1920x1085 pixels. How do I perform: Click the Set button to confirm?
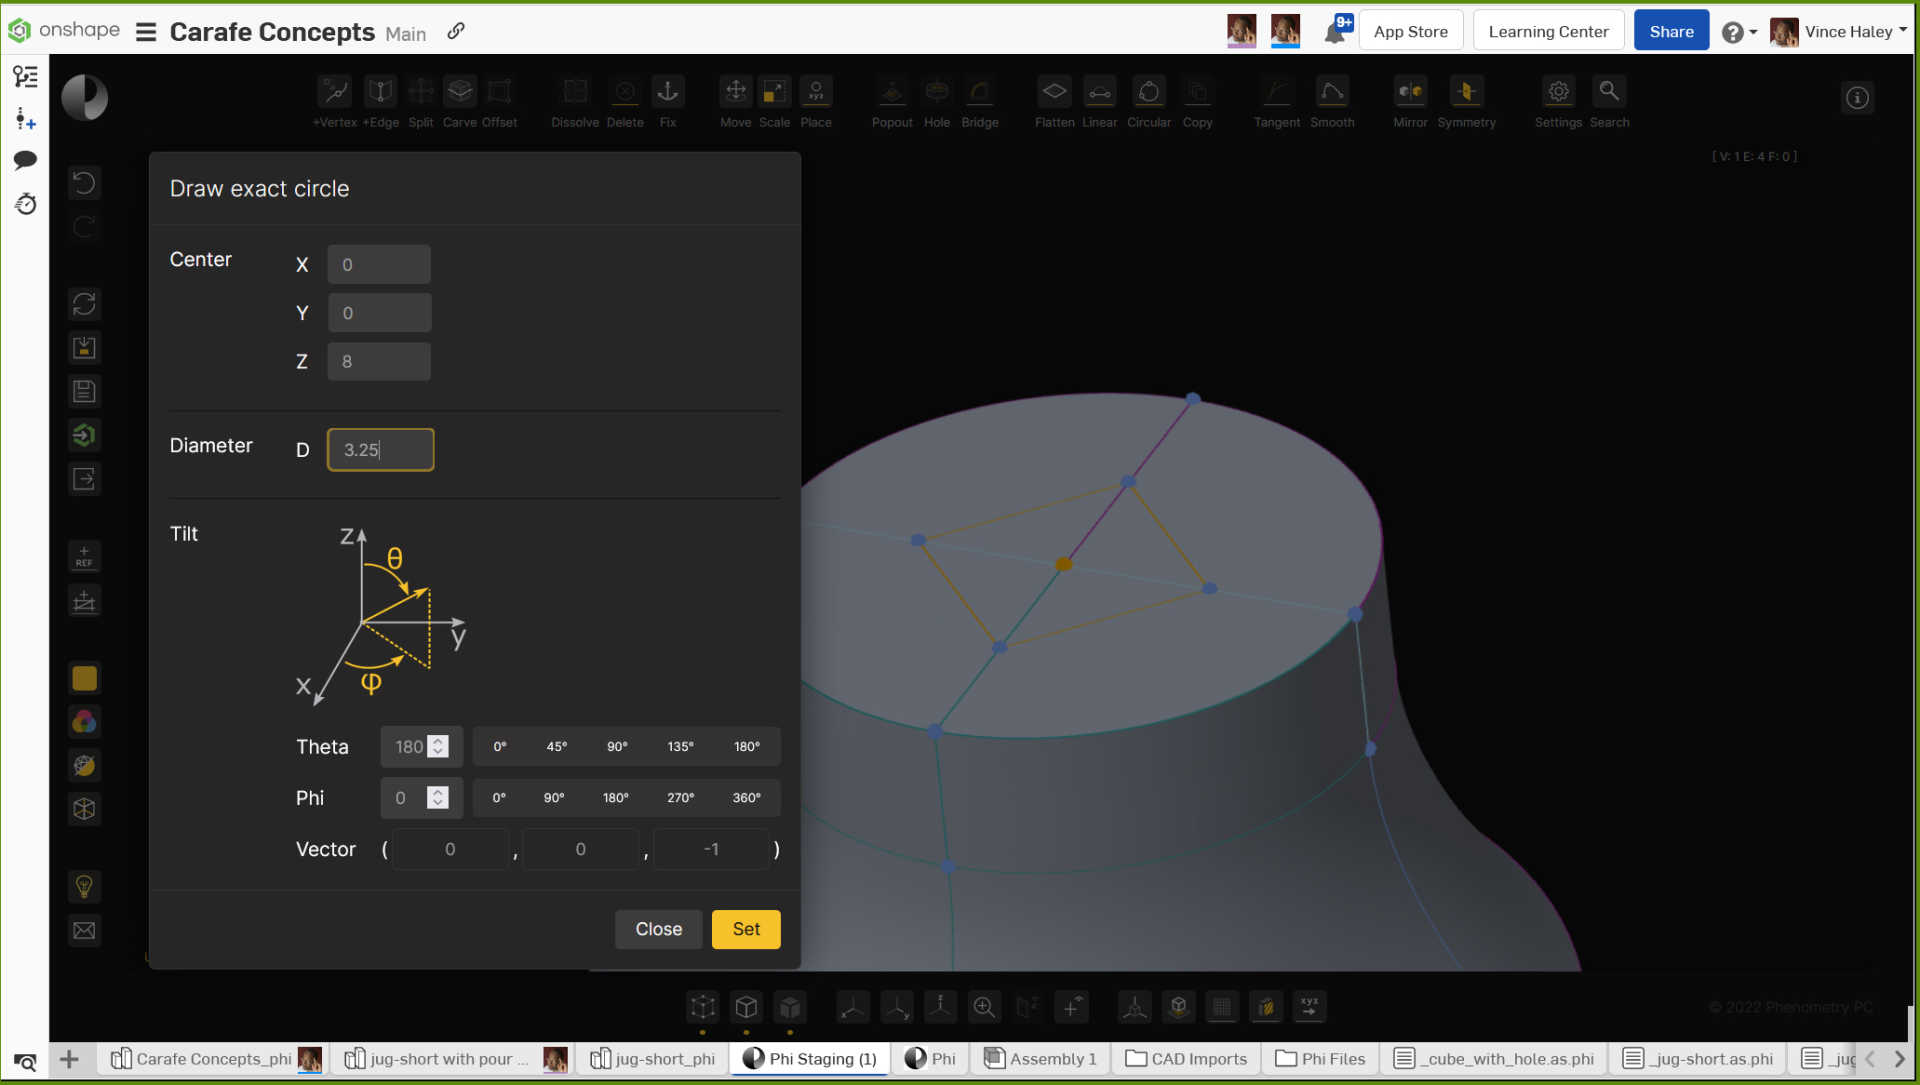(745, 929)
